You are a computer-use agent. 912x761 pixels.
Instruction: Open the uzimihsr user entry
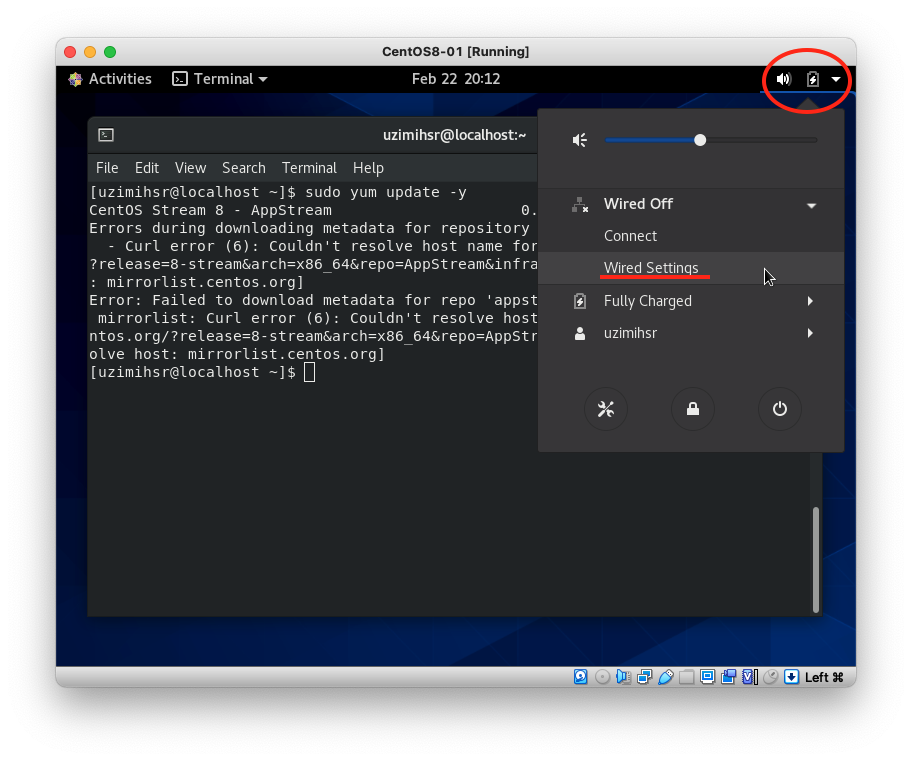tap(692, 333)
